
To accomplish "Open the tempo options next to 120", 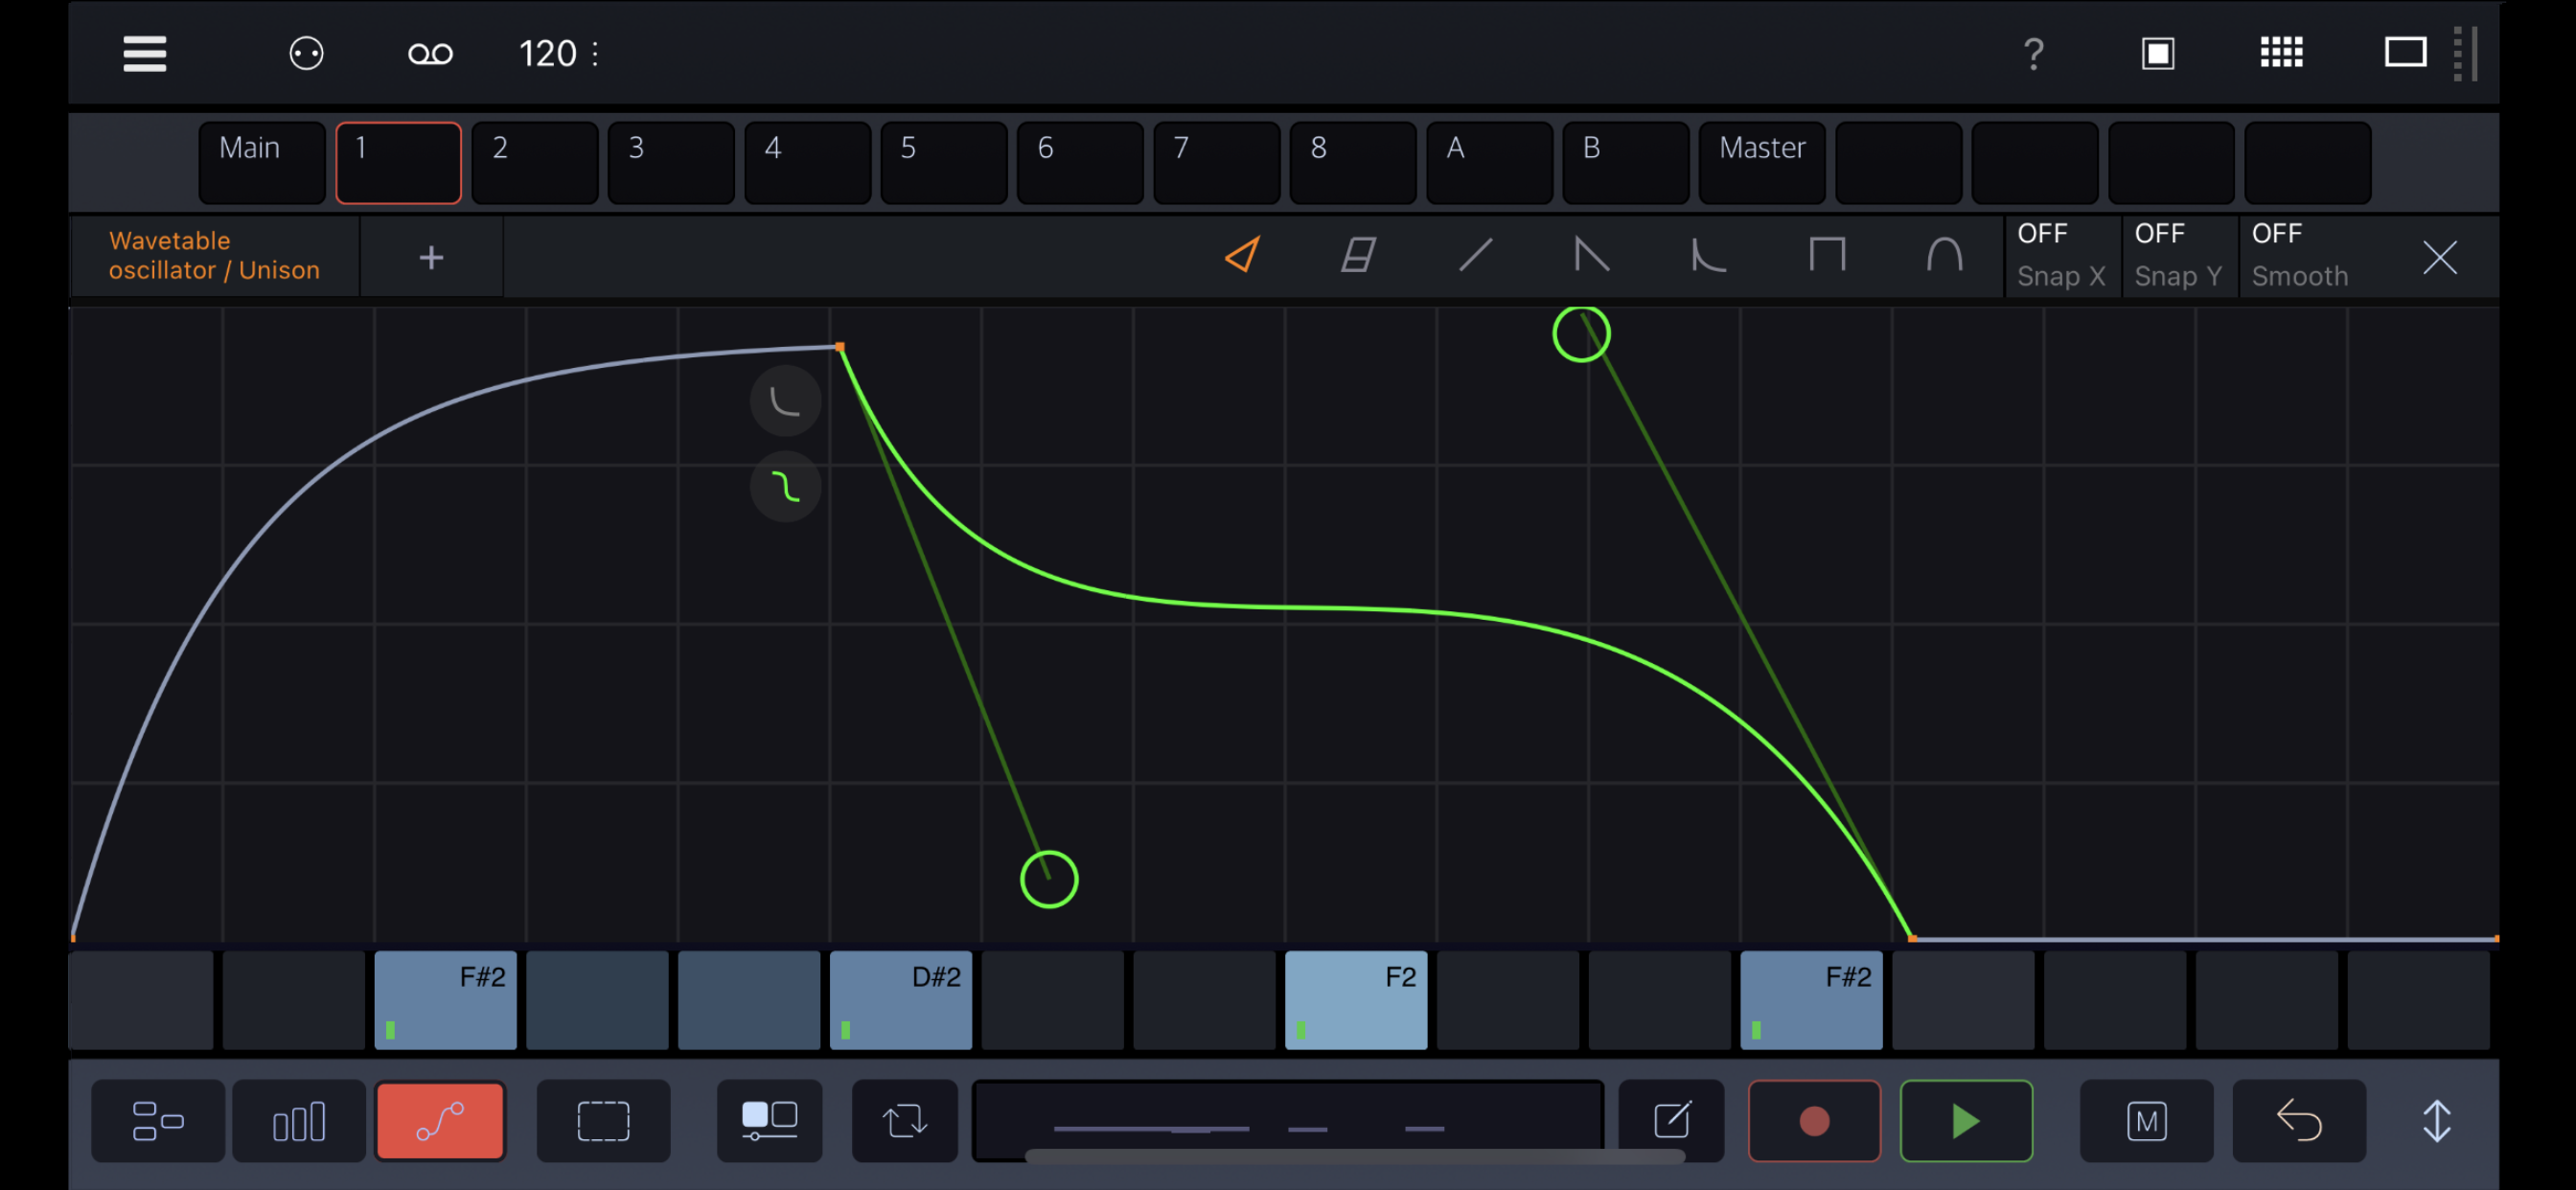I will pos(595,54).
